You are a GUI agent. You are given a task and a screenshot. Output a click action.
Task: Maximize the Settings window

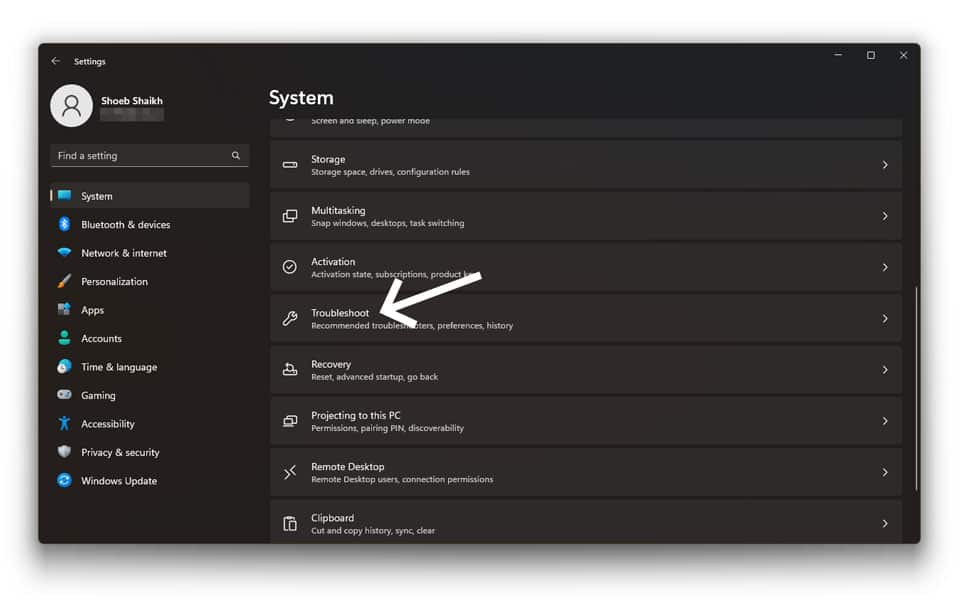click(870, 55)
